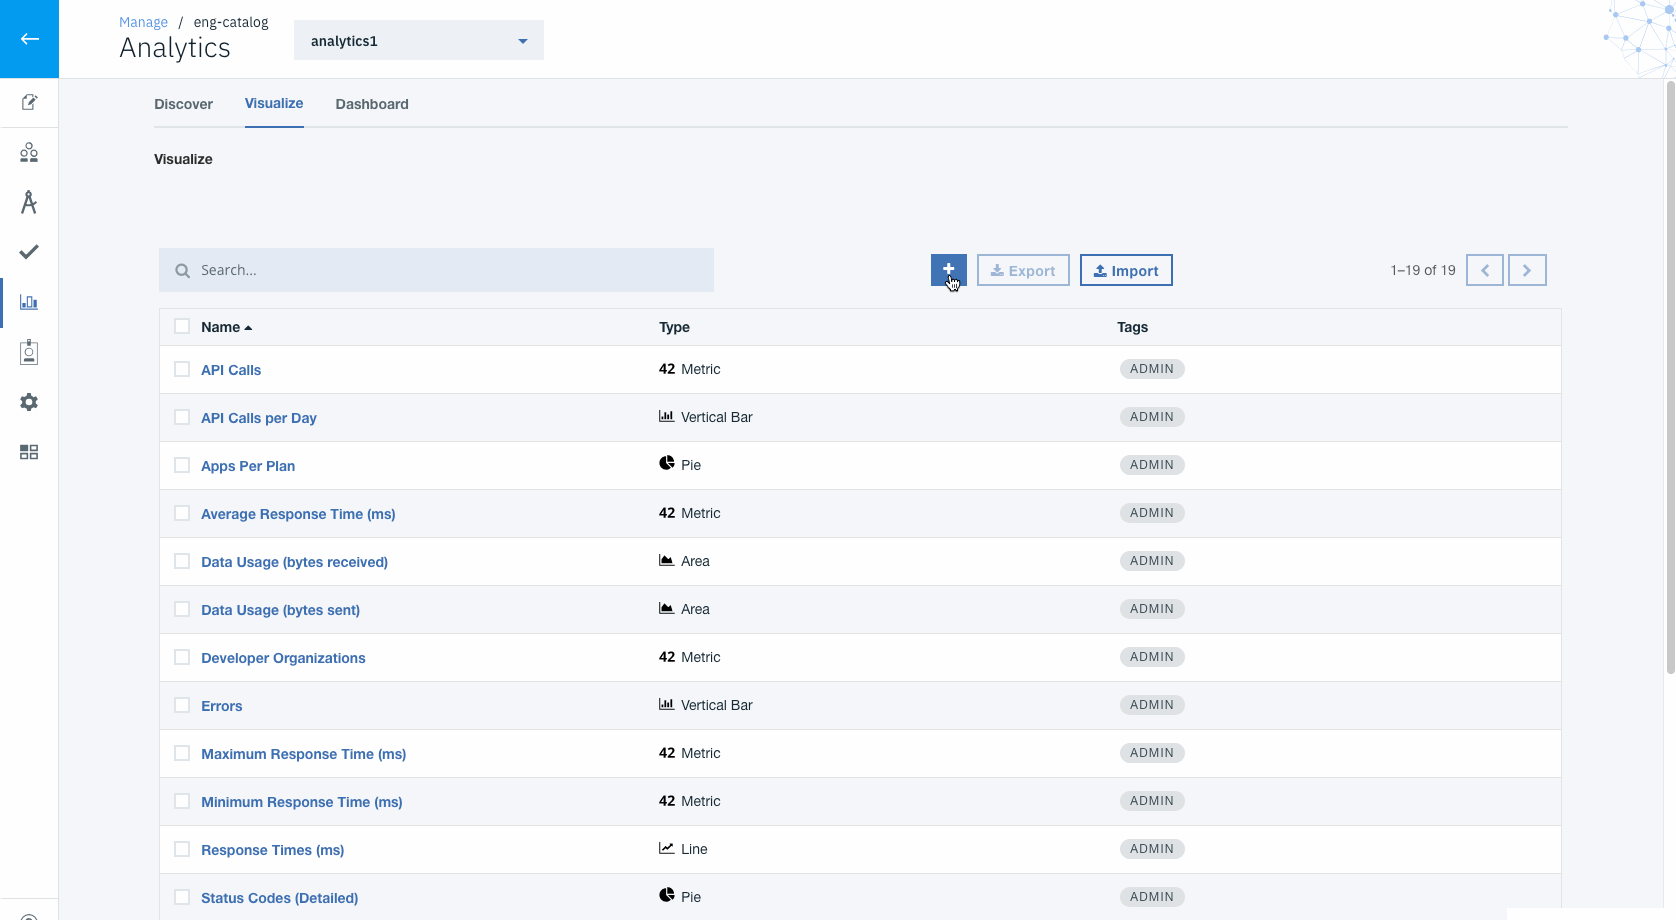Open the compass drafting icon in sidebar
Image resolution: width=1676 pixels, height=920 pixels.
[x=29, y=202]
